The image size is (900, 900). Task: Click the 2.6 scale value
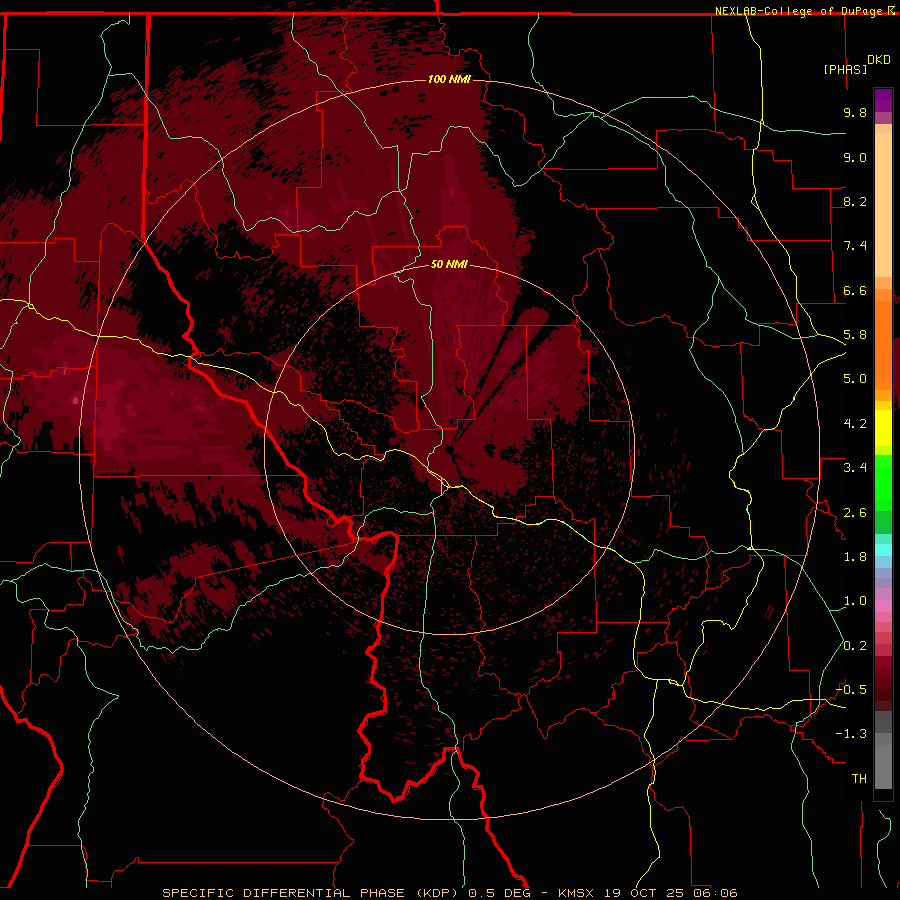coord(855,513)
